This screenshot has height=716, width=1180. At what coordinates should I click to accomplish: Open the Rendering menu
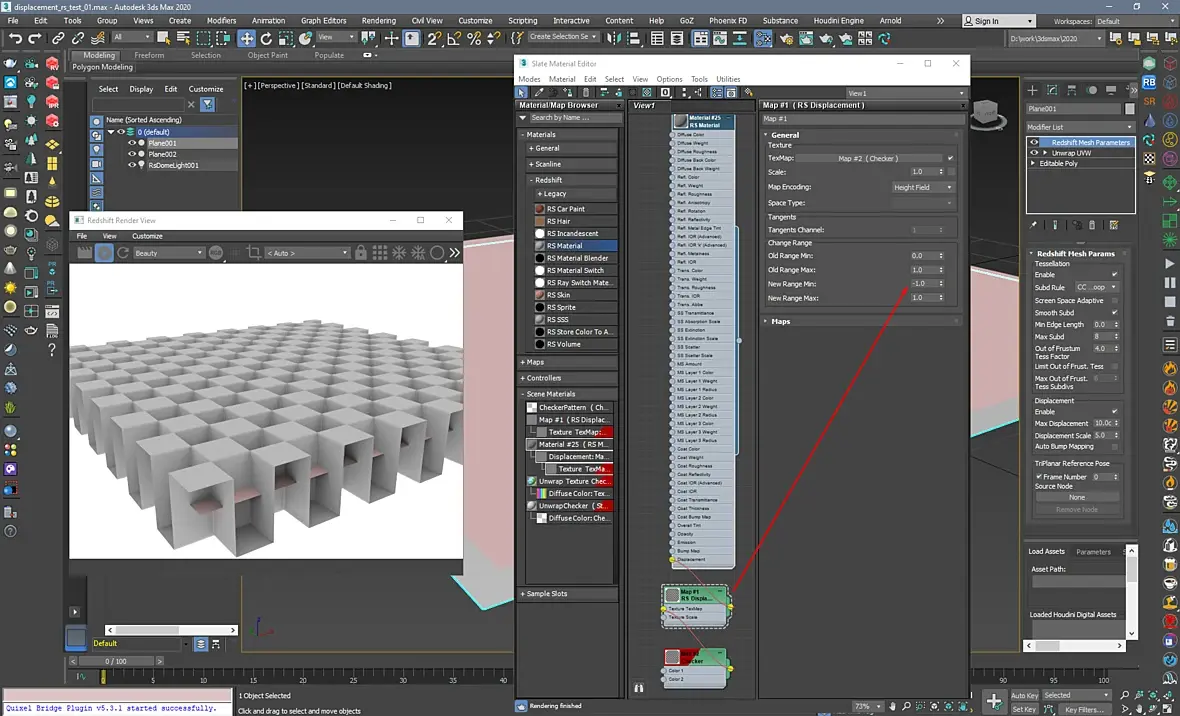[378, 20]
